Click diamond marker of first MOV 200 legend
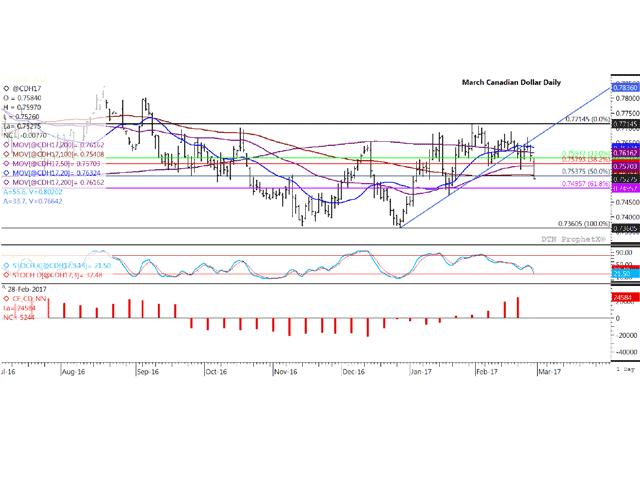The image size is (640, 480). (6, 145)
